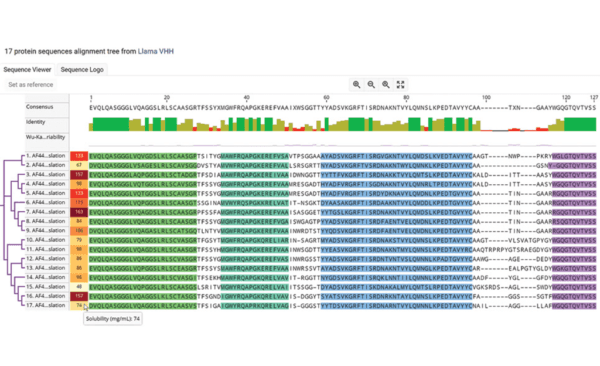Select sequence row 17. AF4...slation
Image resolution: width=600 pixels, height=366 pixels.
45,306
